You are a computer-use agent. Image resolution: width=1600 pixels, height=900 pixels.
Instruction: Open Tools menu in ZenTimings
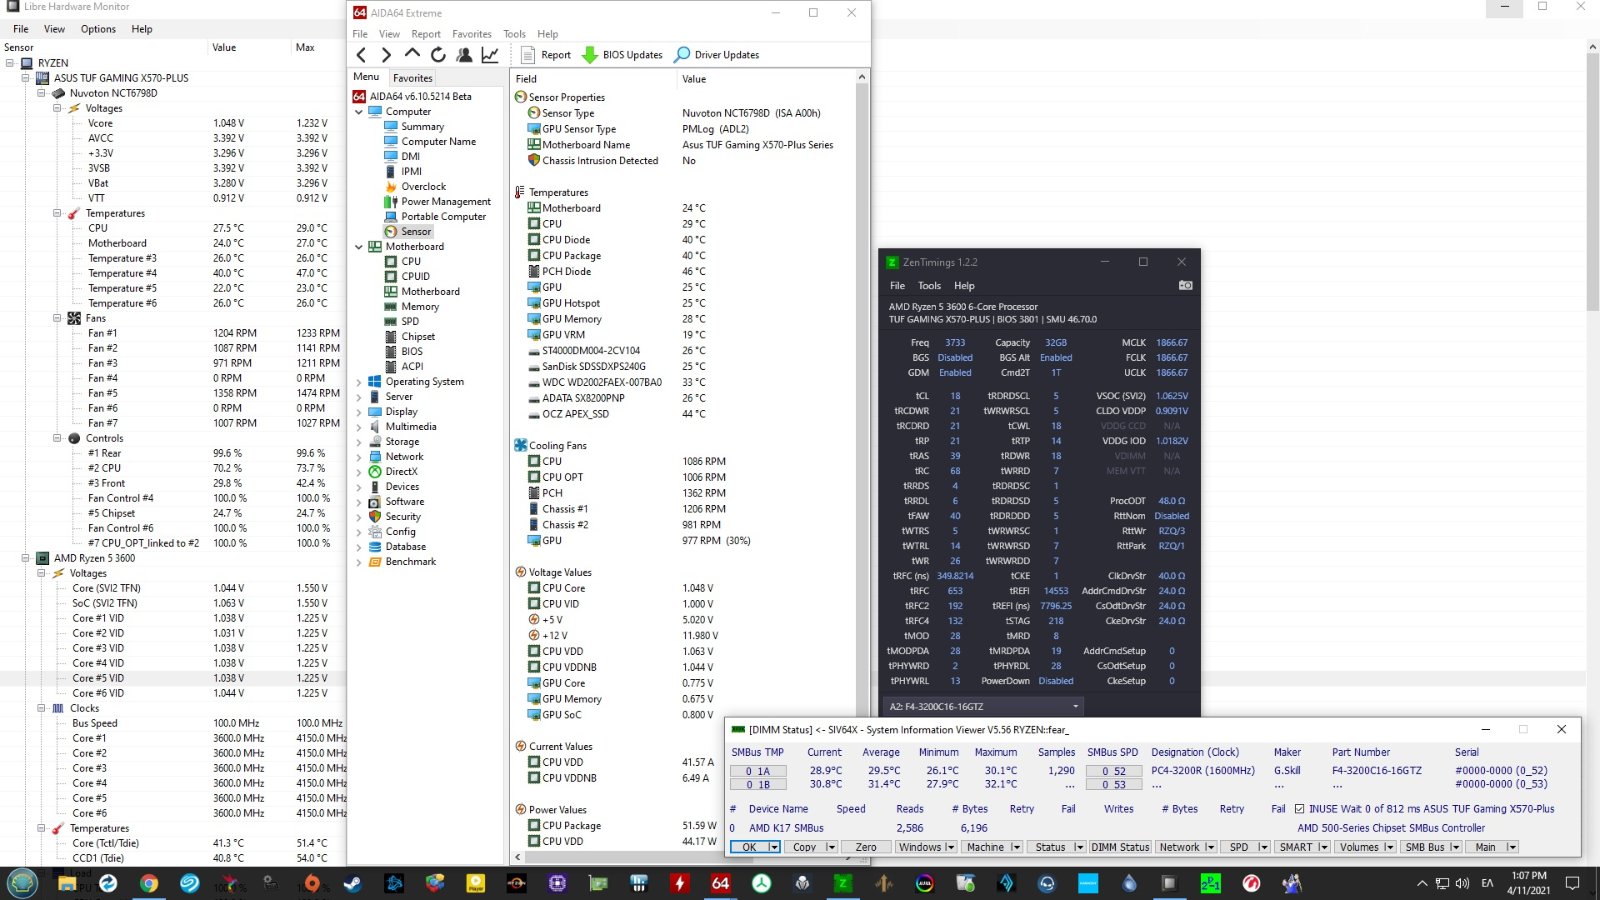pyautogui.click(x=929, y=286)
